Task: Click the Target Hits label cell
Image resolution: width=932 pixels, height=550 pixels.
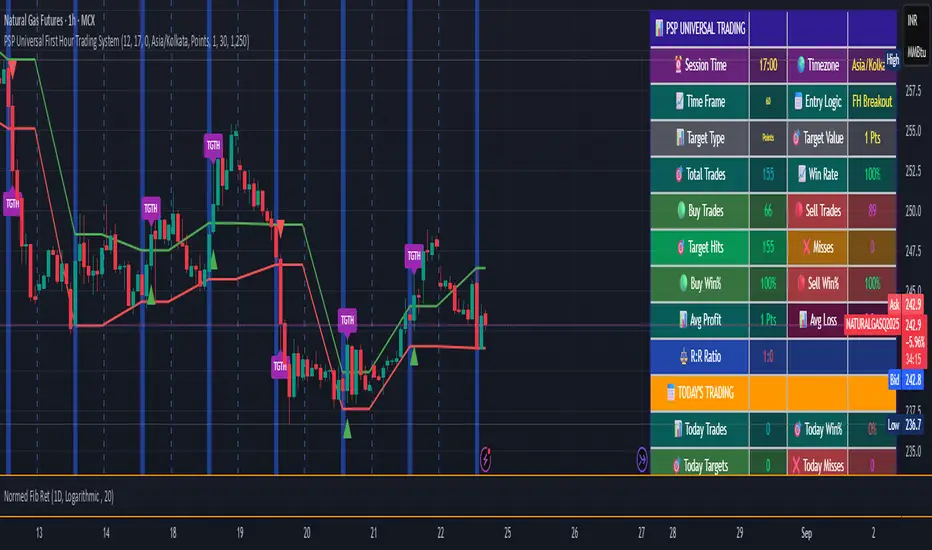Action: [700, 247]
